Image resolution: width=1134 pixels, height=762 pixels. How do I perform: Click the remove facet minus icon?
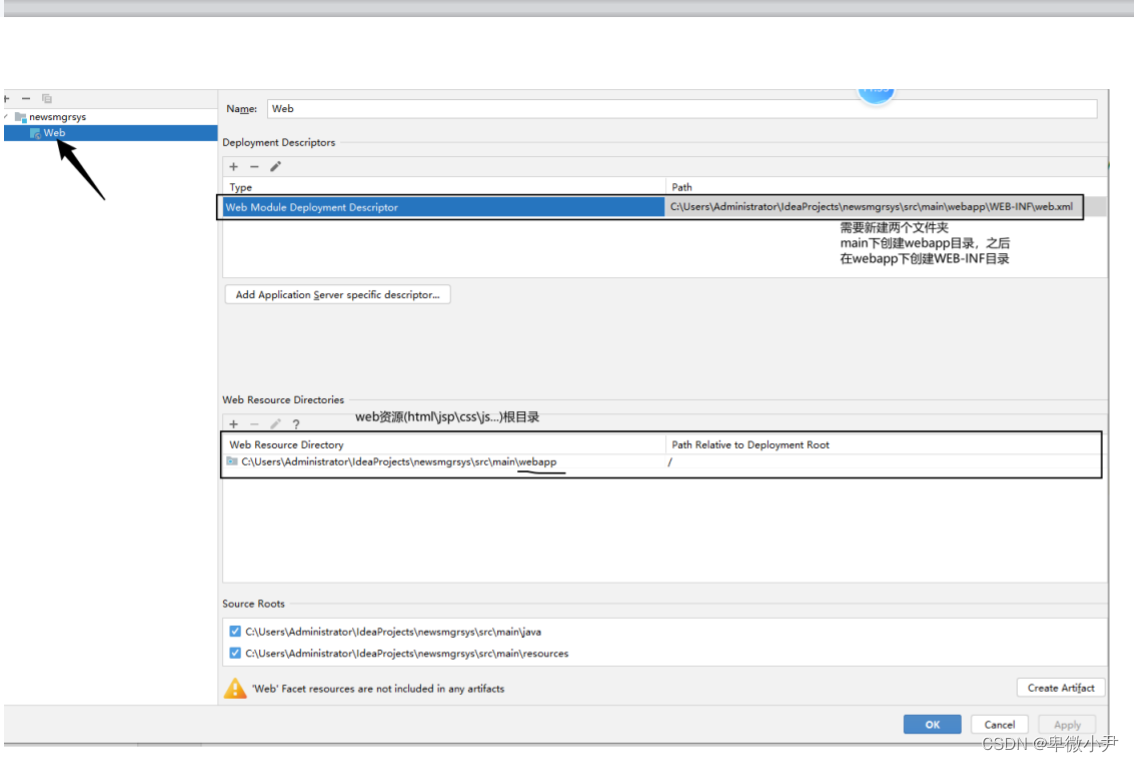(x=26, y=98)
